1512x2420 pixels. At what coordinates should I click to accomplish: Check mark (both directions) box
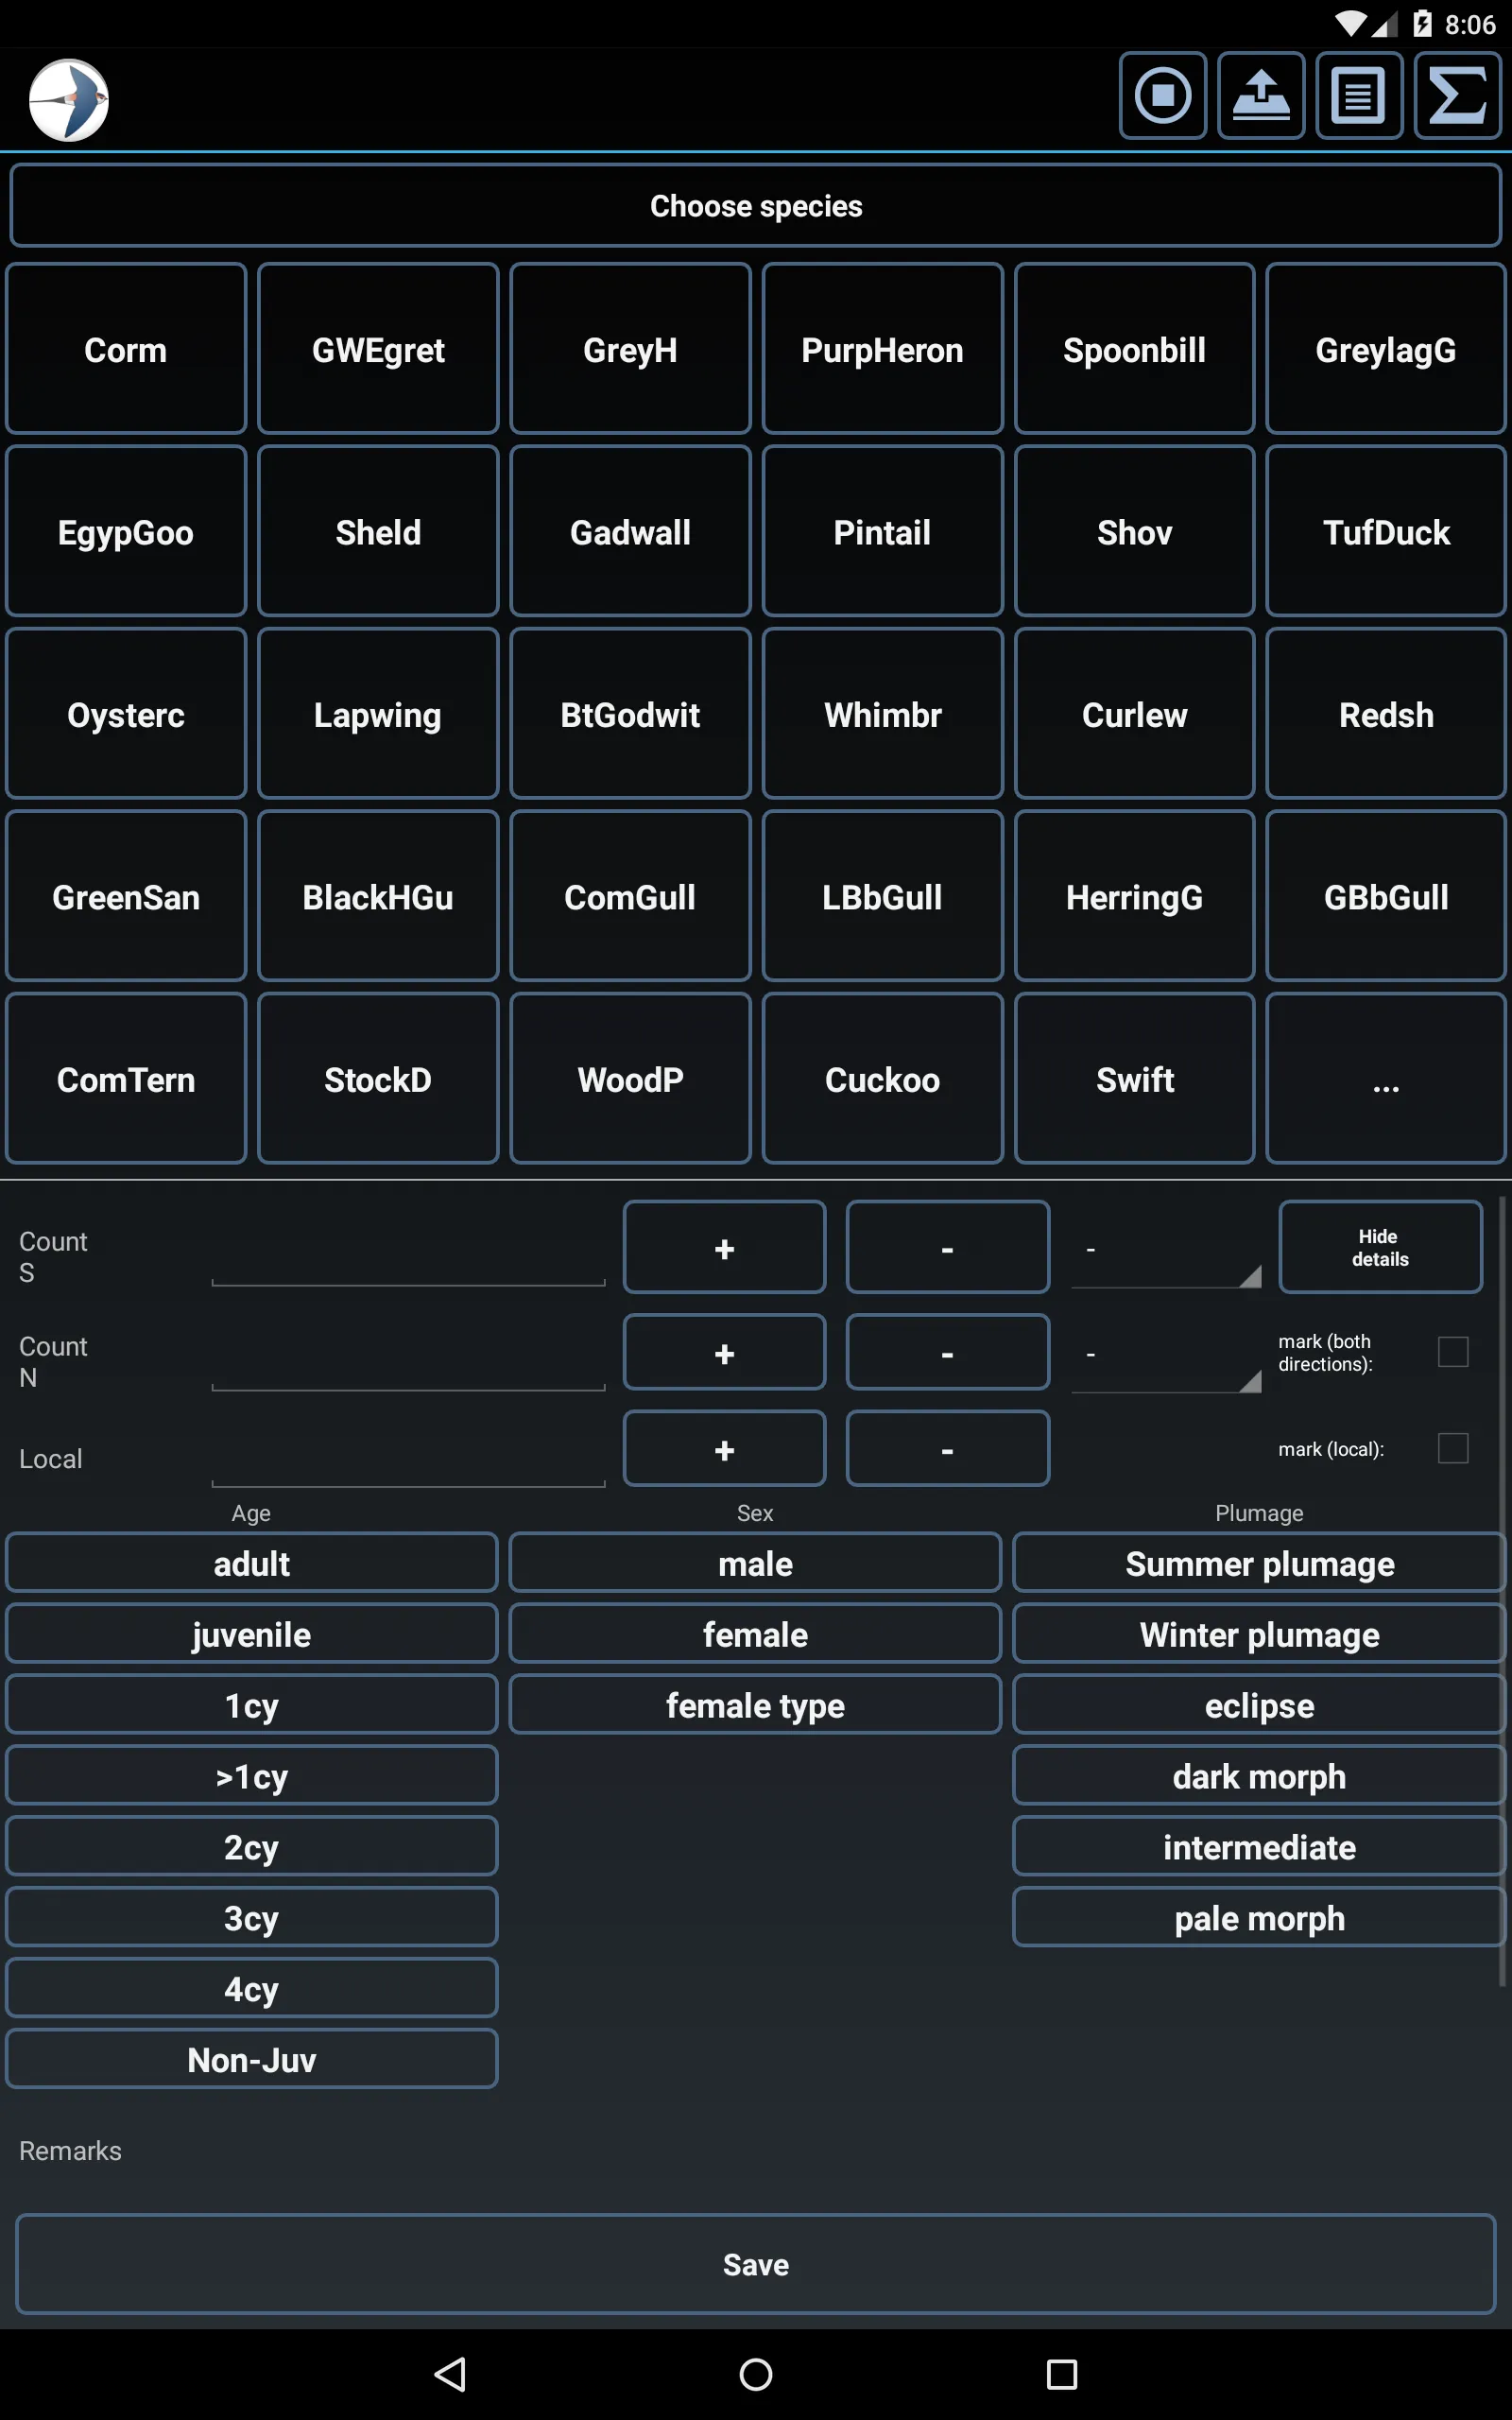(1452, 1352)
